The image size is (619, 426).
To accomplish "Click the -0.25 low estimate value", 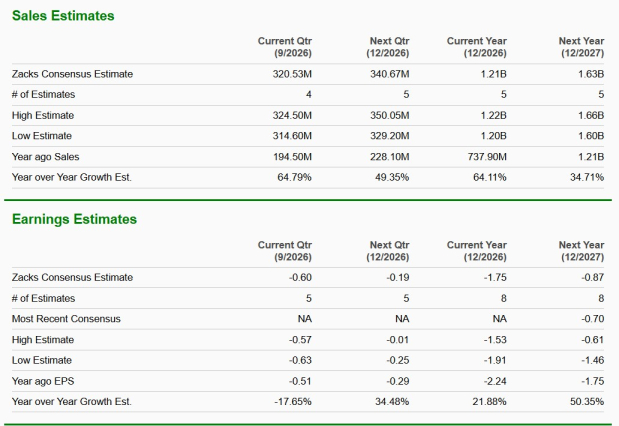I will (398, 360).
